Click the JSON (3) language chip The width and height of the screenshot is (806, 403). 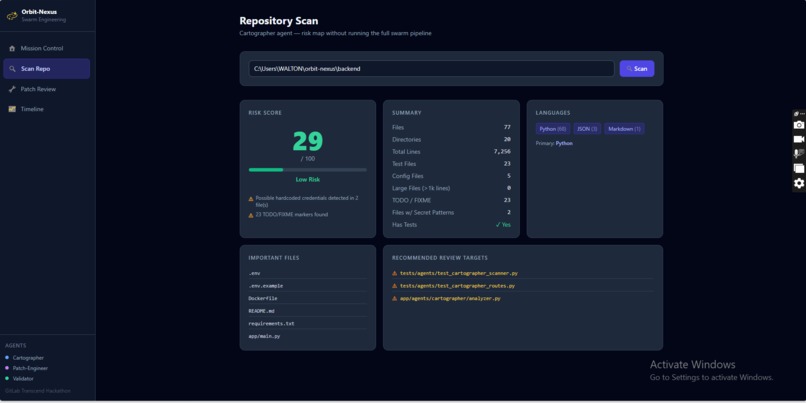pyautogui.click(x=587, y=129)
